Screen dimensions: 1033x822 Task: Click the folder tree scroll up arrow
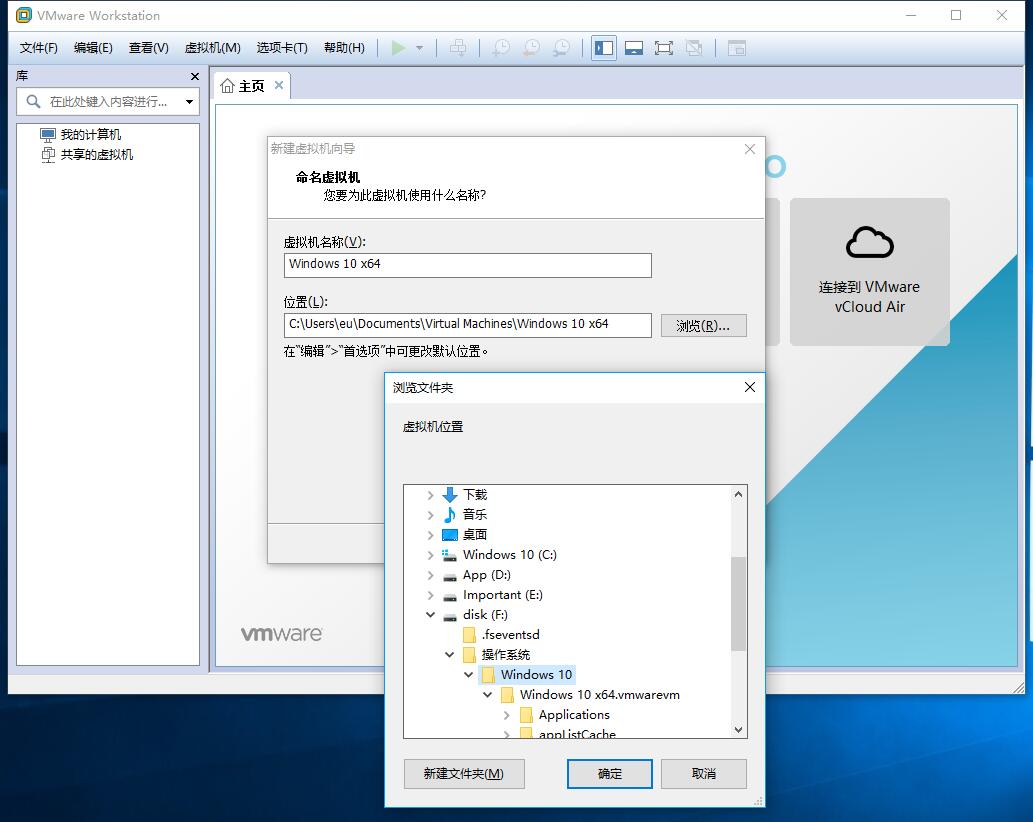pos(739,494)
